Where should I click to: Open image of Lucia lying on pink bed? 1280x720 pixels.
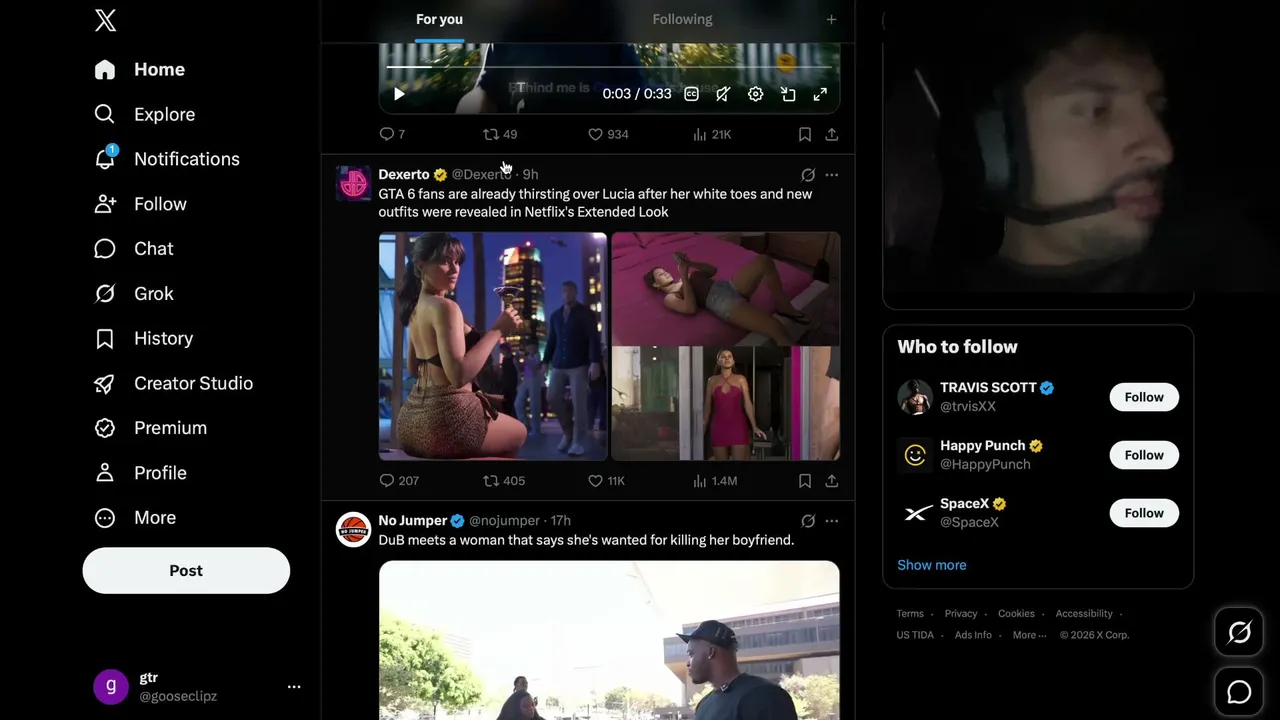(x=726, y=289)
